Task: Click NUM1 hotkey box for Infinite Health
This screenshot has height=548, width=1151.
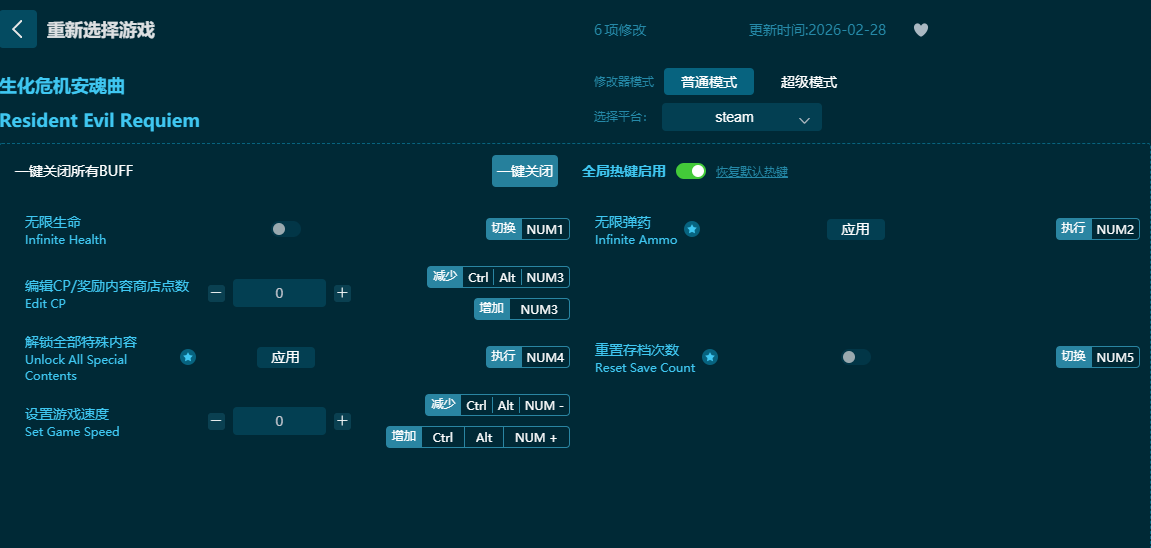Action: pos(545,229)
